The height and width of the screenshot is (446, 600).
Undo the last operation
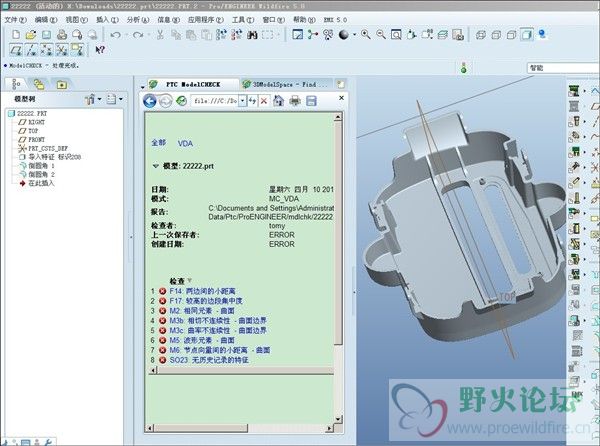click(115, 35)
